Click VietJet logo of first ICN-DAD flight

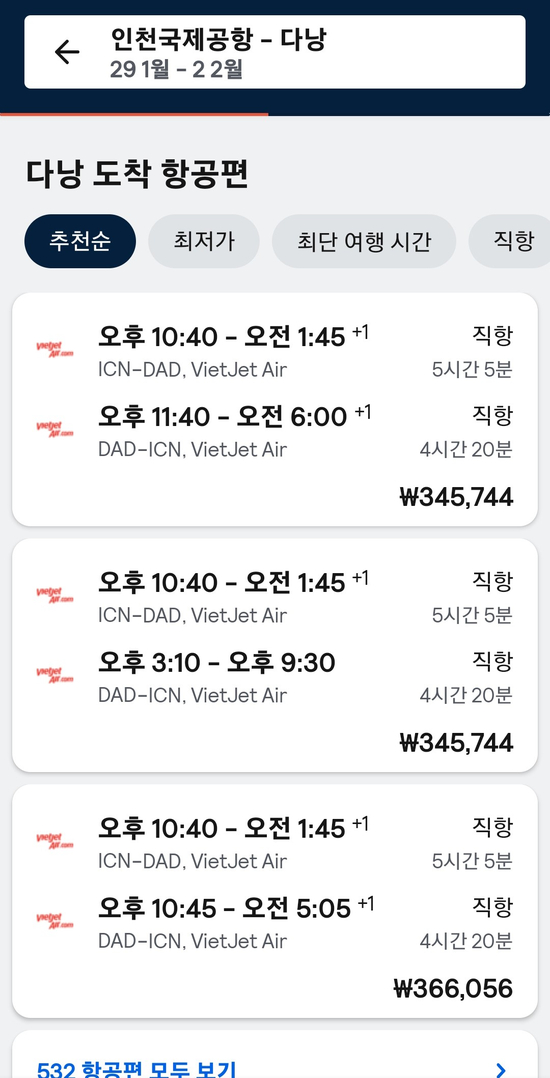point(54,349)
